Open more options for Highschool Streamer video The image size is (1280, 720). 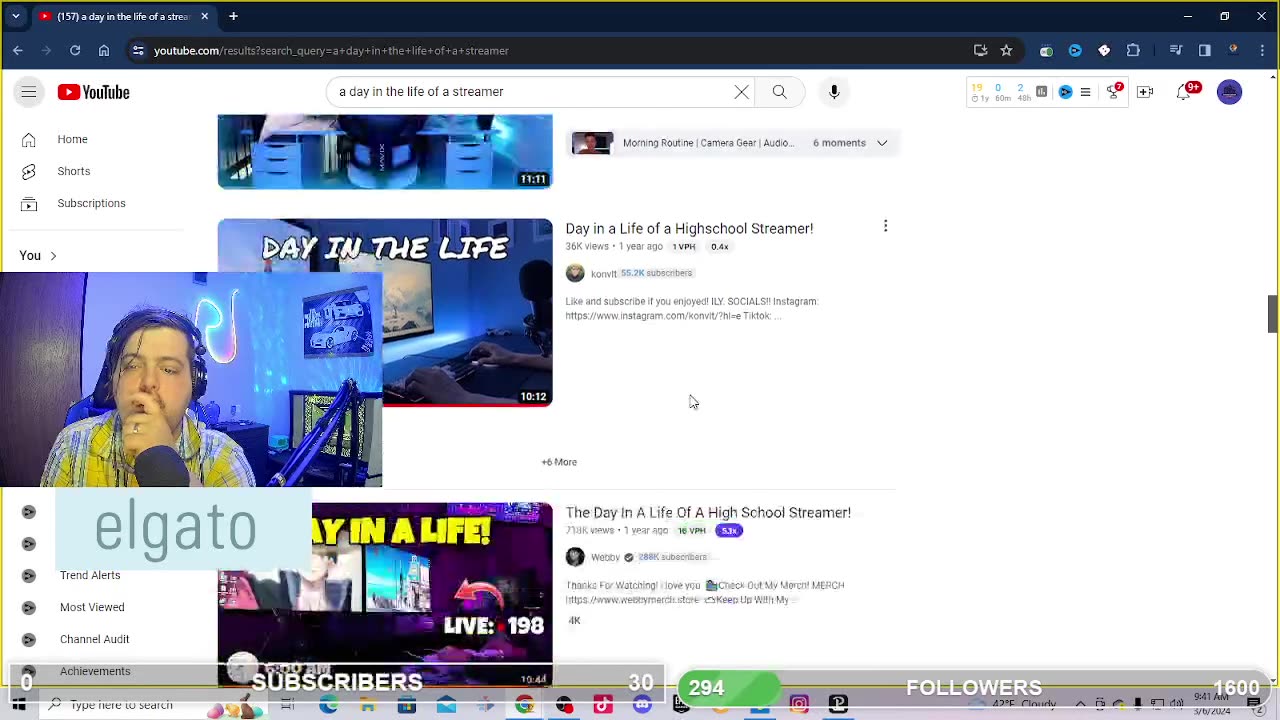[x=885, y=227]
